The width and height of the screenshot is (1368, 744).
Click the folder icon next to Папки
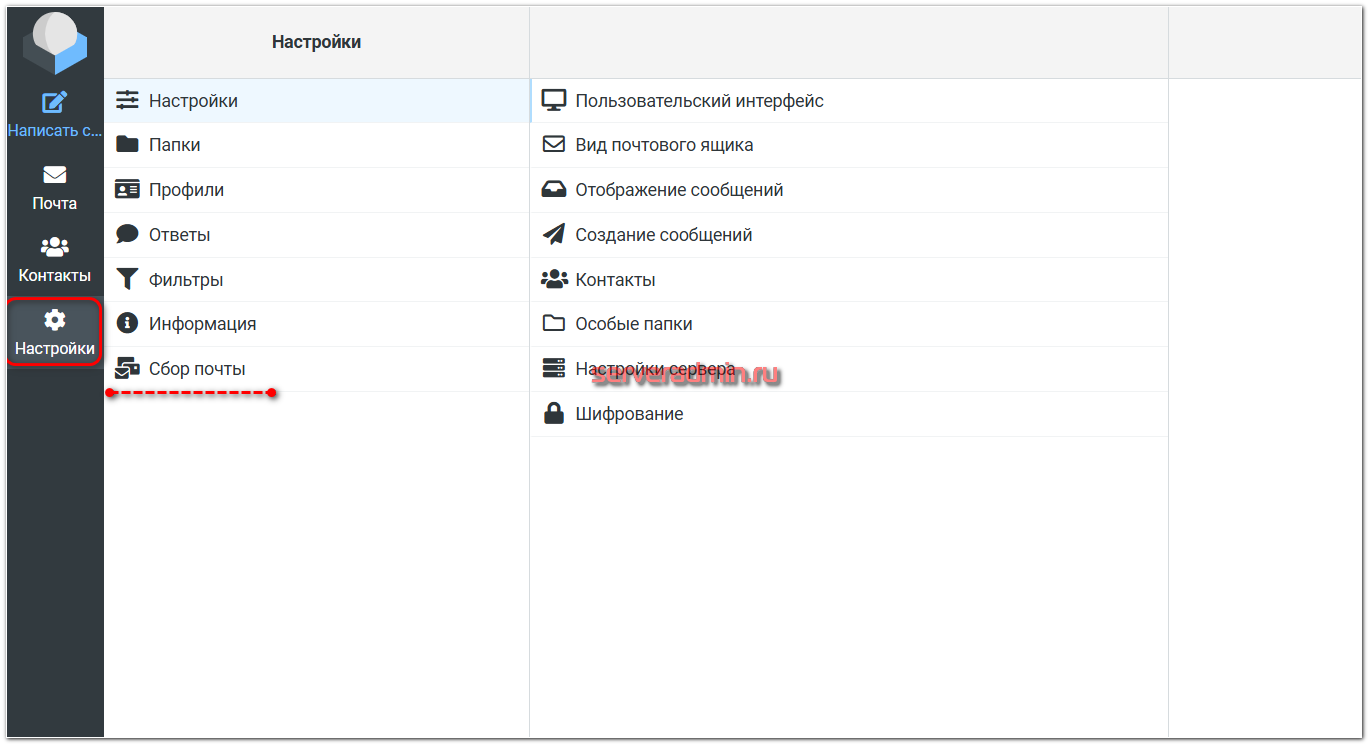click(127, 145)
